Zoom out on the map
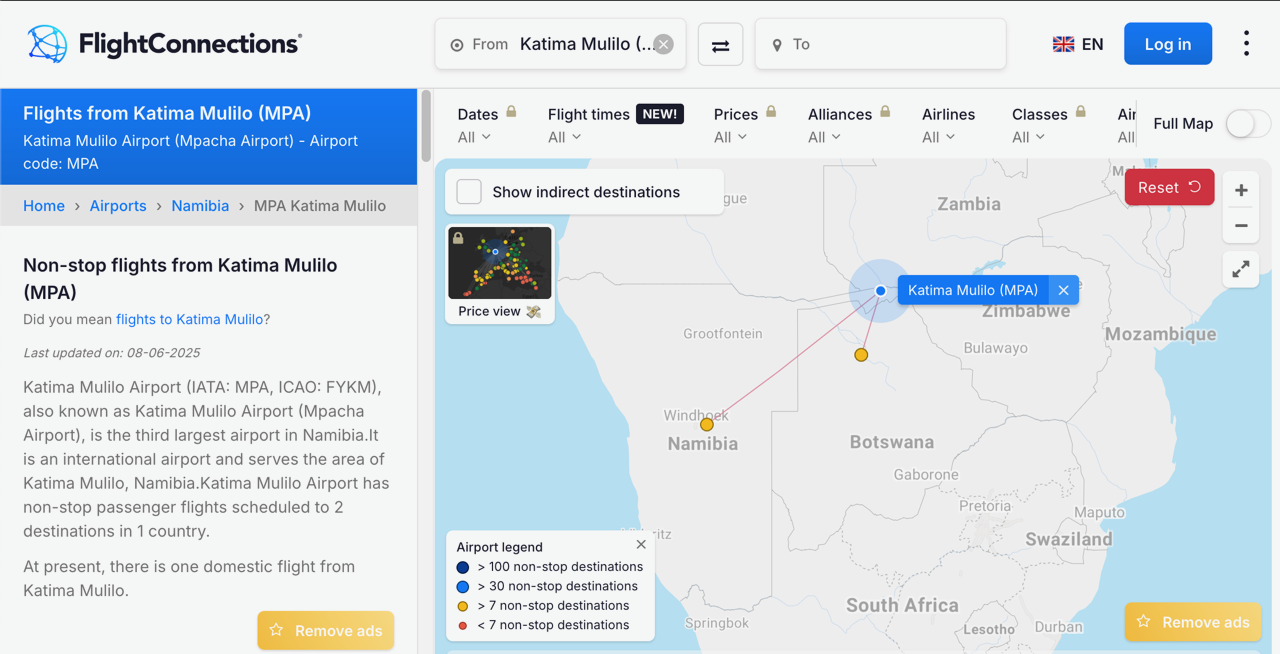The width and height of the screenshot is (1280, 654). [1241, 226]
